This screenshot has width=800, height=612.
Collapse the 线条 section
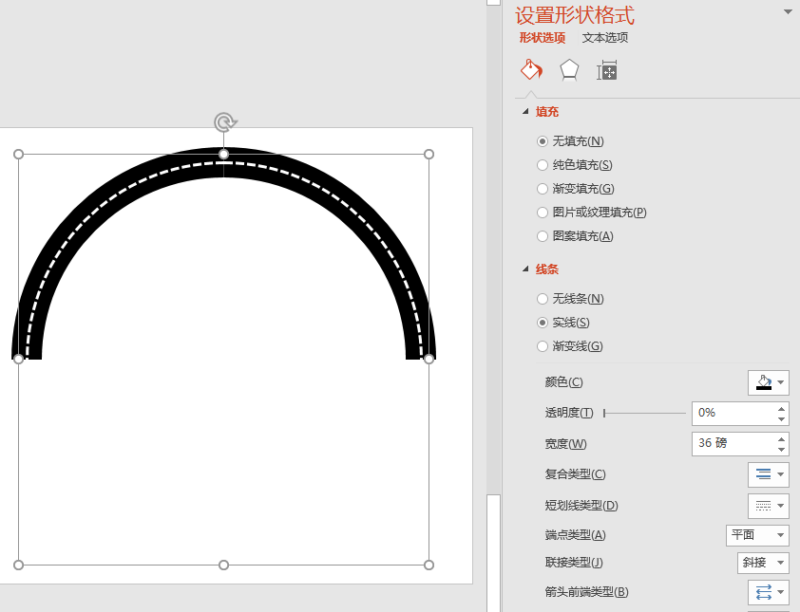(x=526, y=269)
